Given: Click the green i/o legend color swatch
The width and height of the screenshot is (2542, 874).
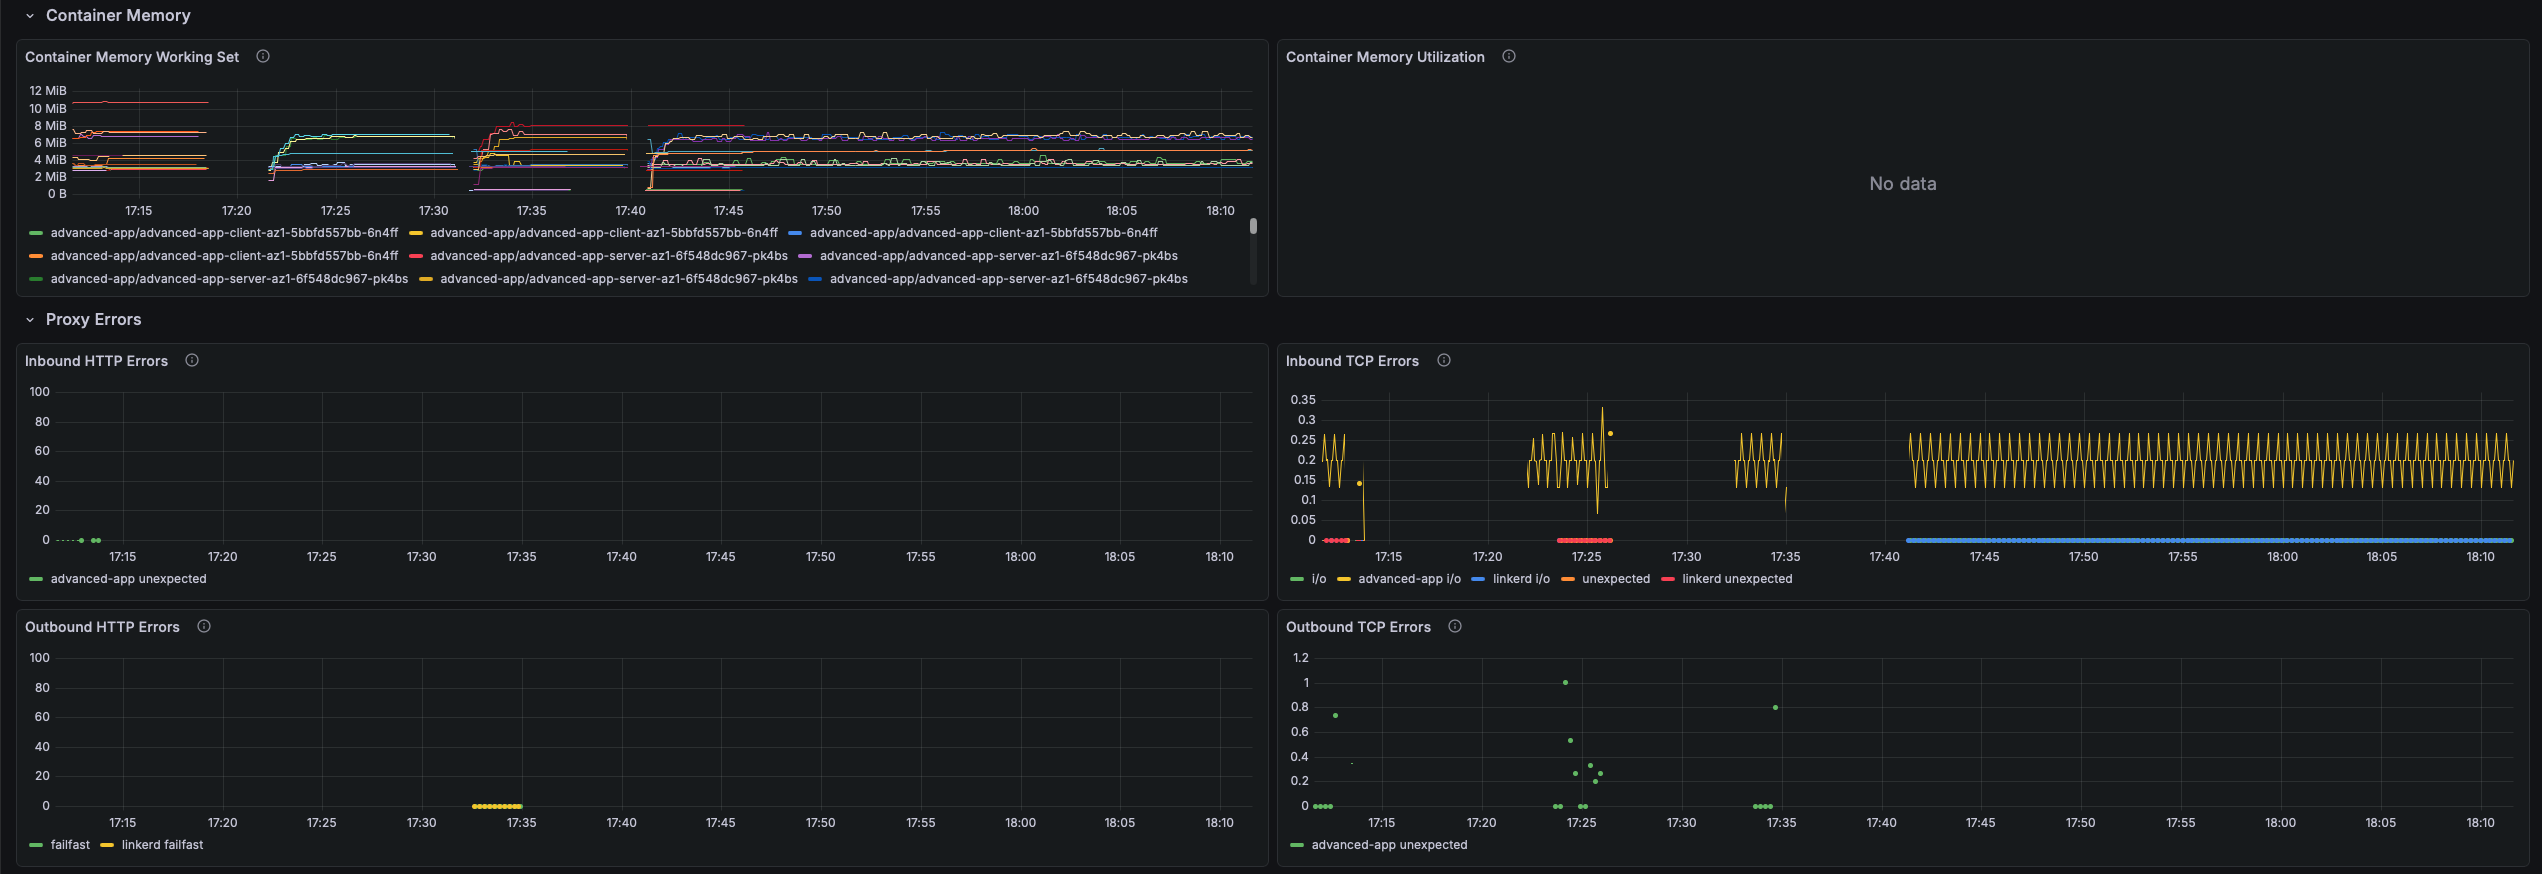Looking at the screenshot, I should pyautogui.click(x=1297, y=579).
